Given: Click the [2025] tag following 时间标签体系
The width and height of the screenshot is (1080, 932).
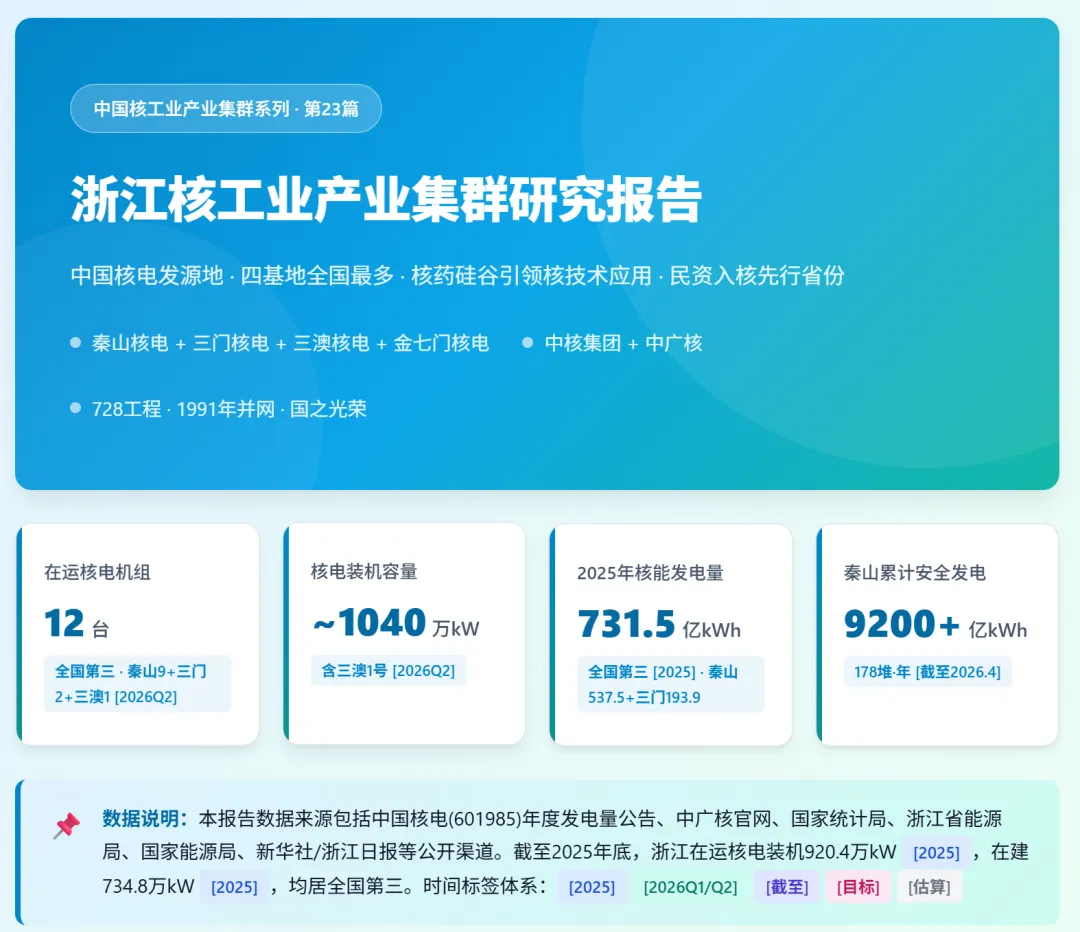Looking at the screenshot, I should point(592,887).
